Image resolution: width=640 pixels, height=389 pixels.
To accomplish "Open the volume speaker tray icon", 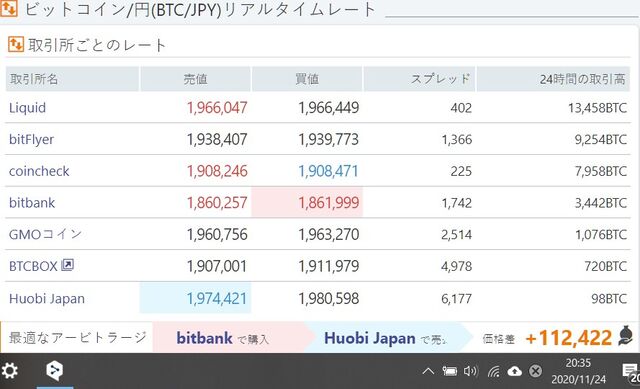I will (471, 371).
